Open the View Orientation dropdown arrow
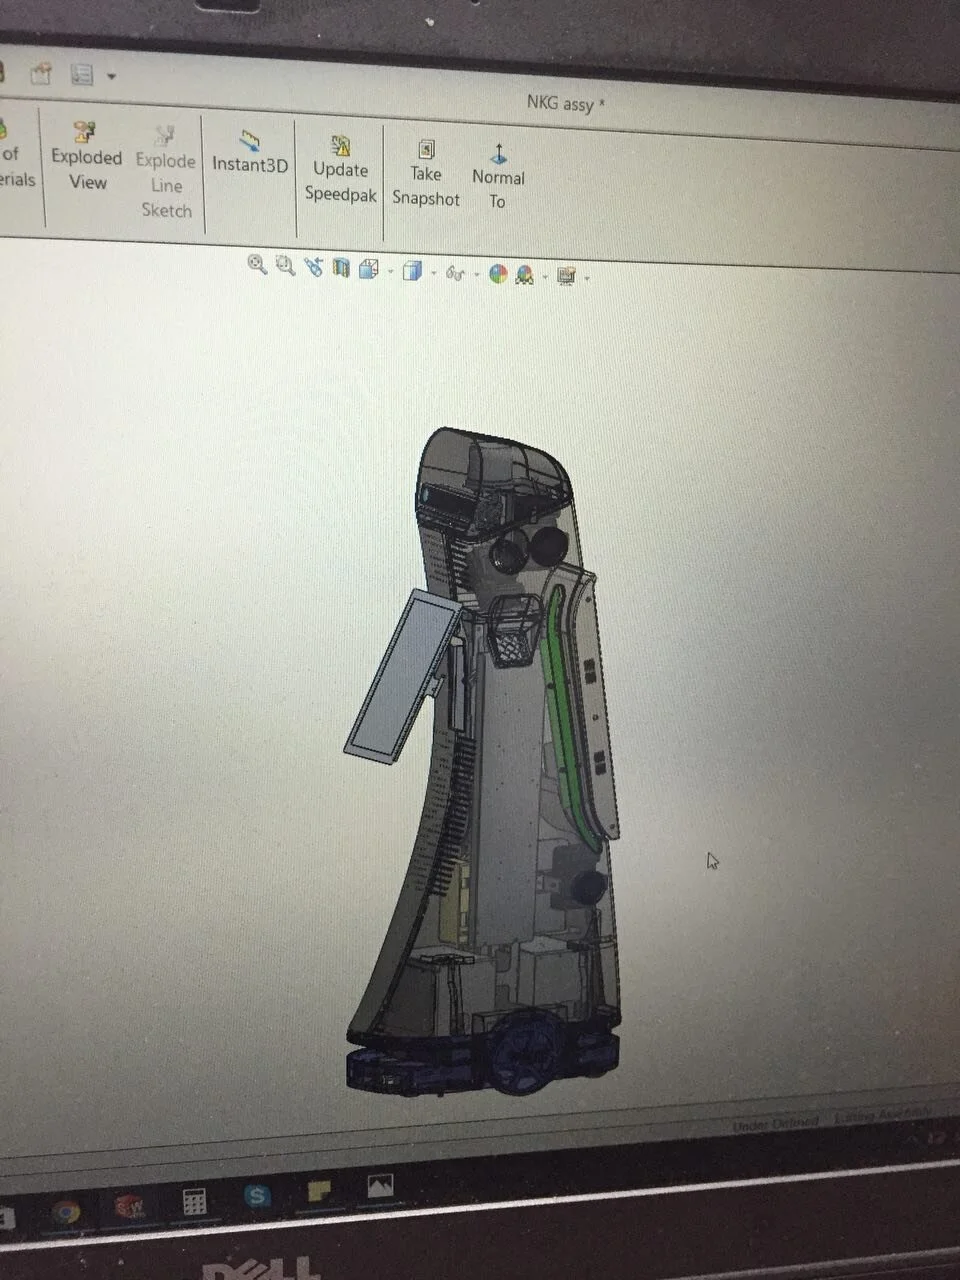960x1280 pixels. click(x=389, y=271)
